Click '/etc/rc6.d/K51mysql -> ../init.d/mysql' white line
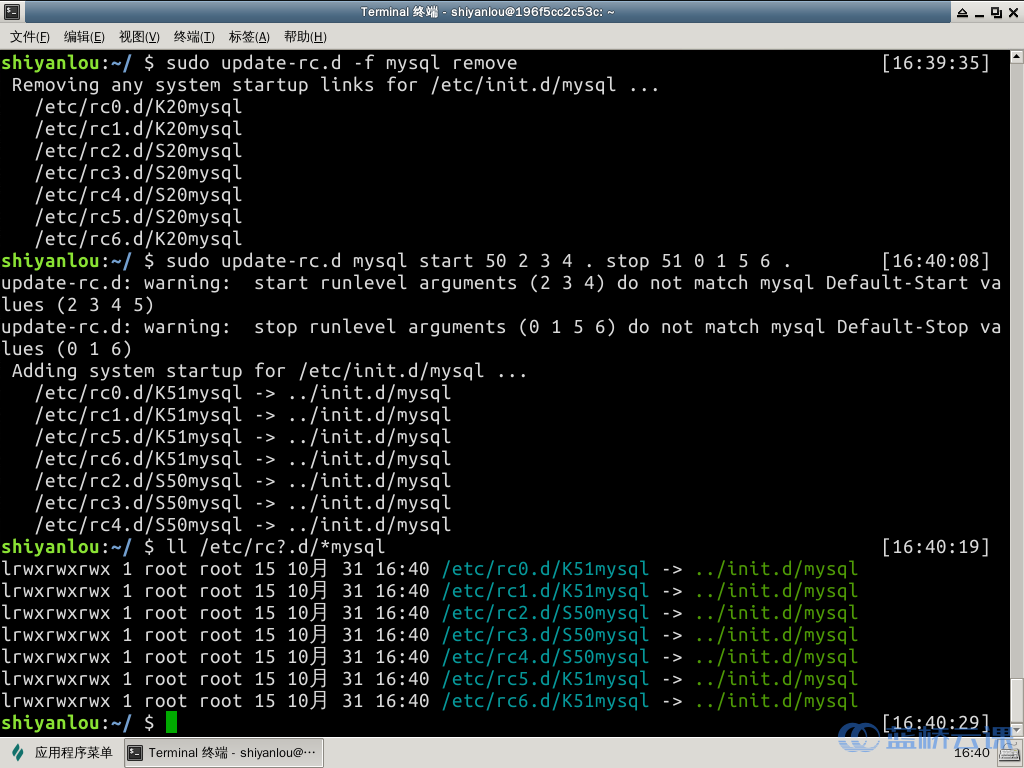This screenshot has width=1024, height=768. [243, 458]
